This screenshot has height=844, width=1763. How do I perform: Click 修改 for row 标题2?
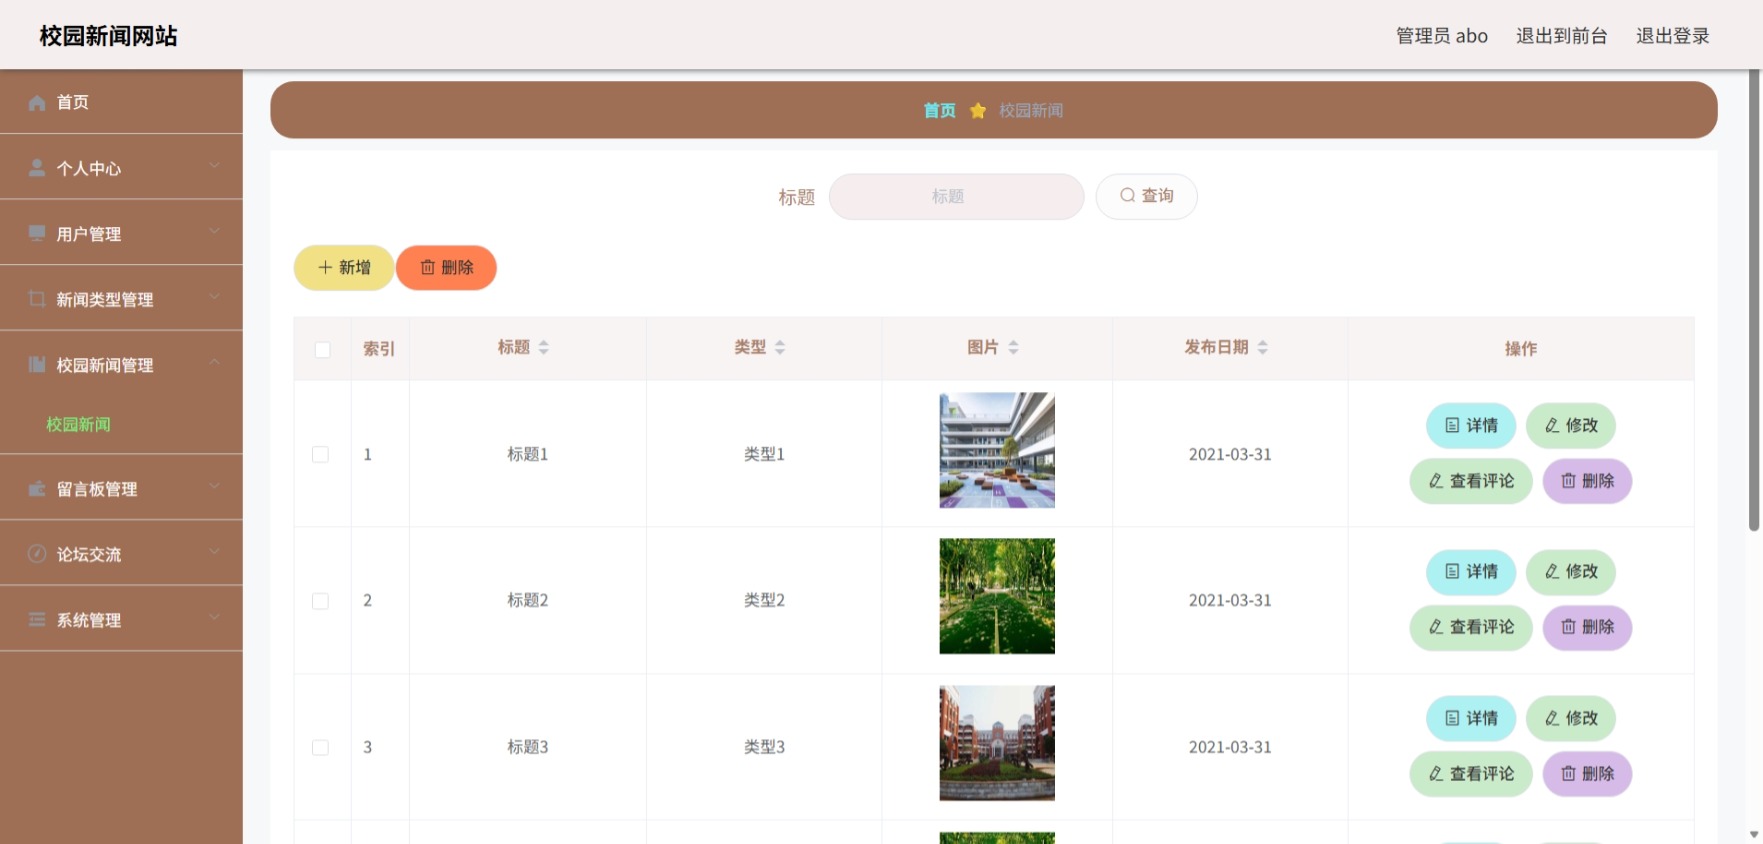(x=1571, y=572)
